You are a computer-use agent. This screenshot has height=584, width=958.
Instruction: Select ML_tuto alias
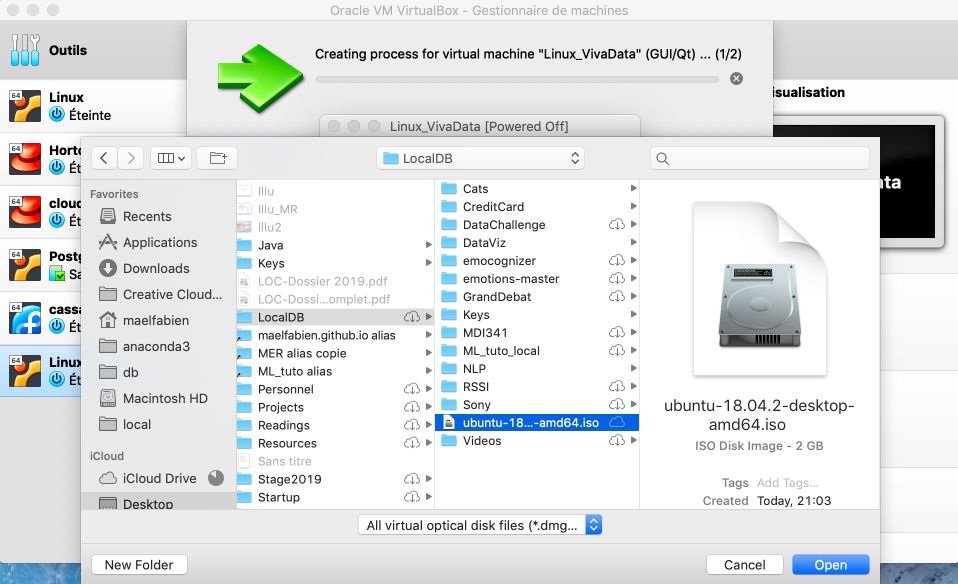[335, 371]
